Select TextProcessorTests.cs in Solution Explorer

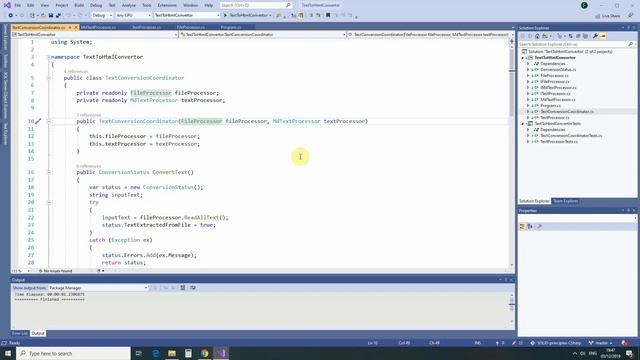tap(559, 142)
